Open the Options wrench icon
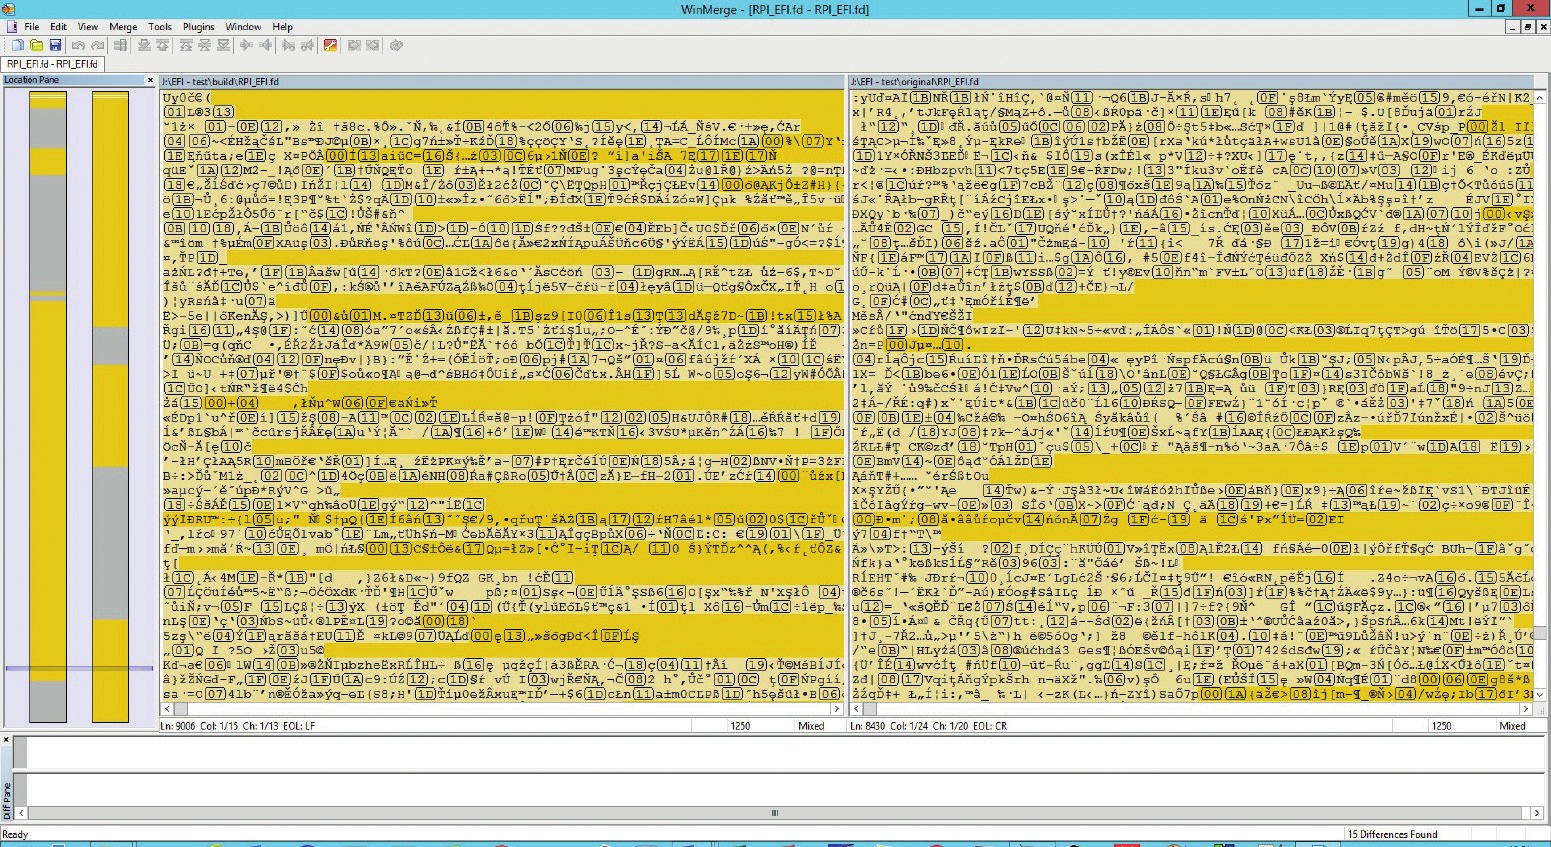The image size is (1551, 847). tap(329, 45)
